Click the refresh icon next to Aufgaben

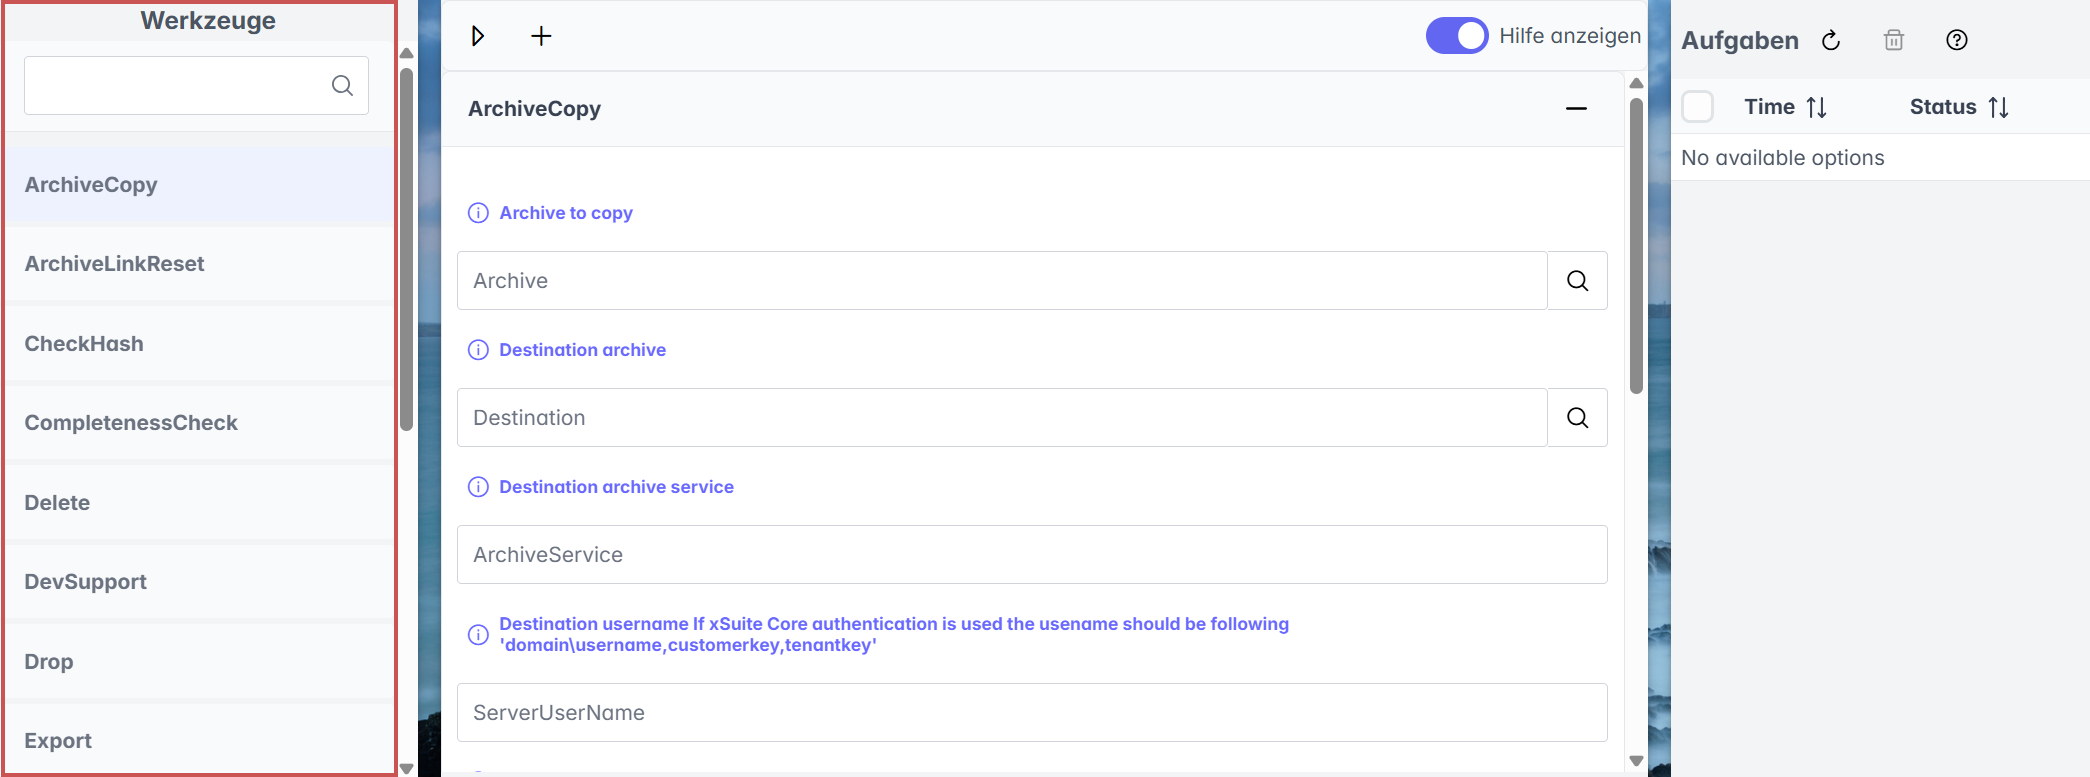coord(1831,40)
